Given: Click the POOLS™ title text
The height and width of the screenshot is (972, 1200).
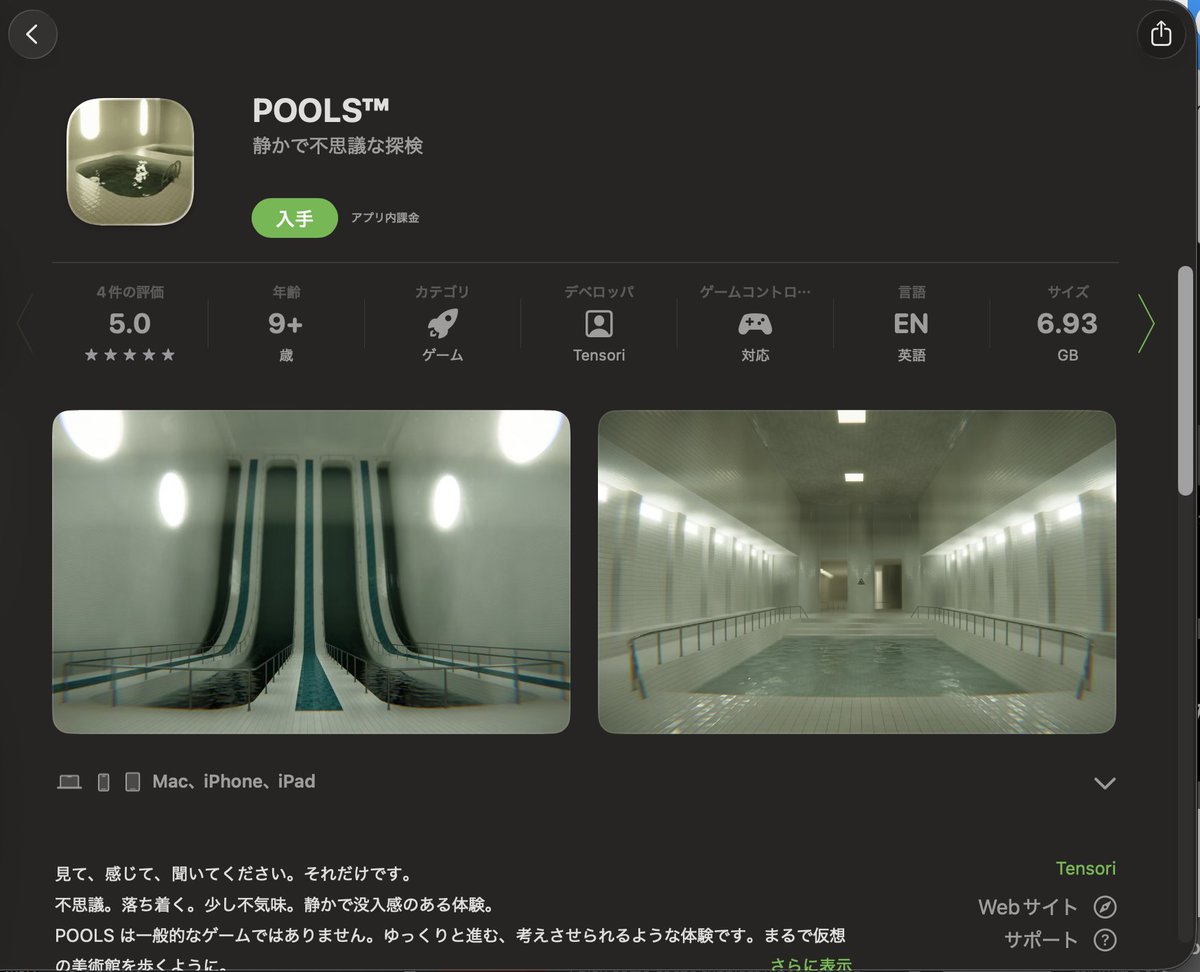Looking at the screenshot, I should 320,110.
